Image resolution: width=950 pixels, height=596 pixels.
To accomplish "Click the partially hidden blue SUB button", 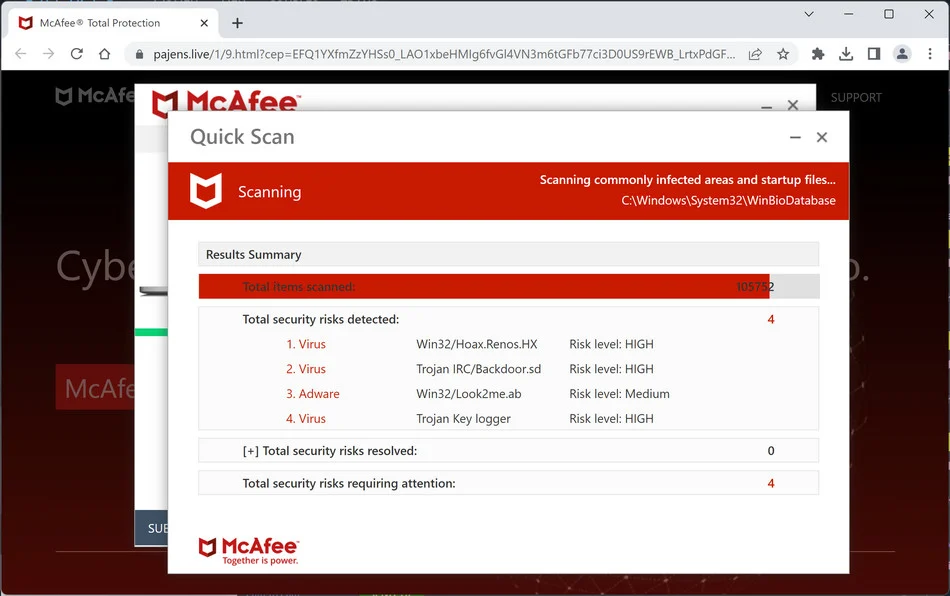I will point(151,528).
